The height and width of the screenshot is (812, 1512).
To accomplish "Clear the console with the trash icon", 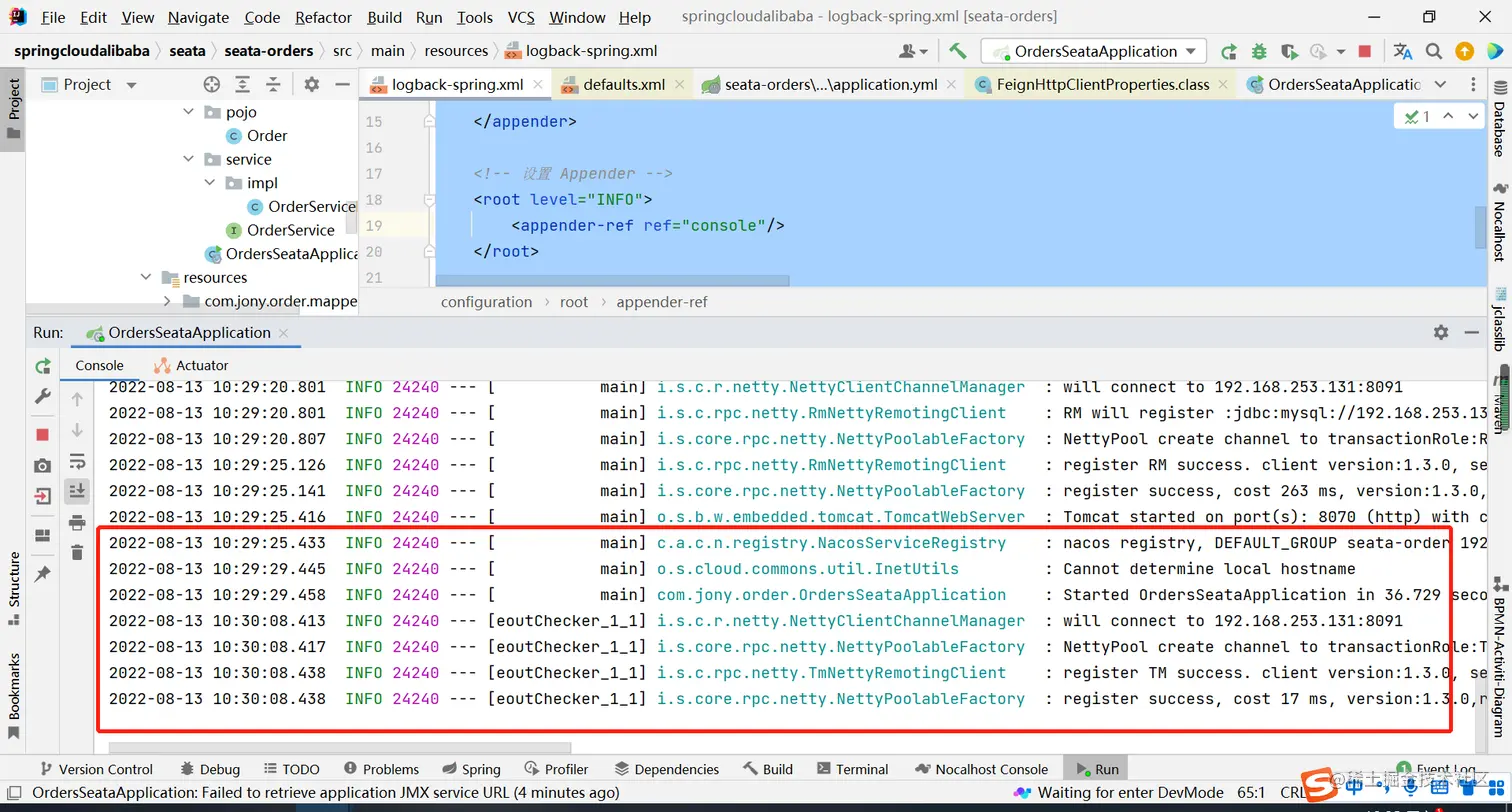I will click(x=77, y=552).
